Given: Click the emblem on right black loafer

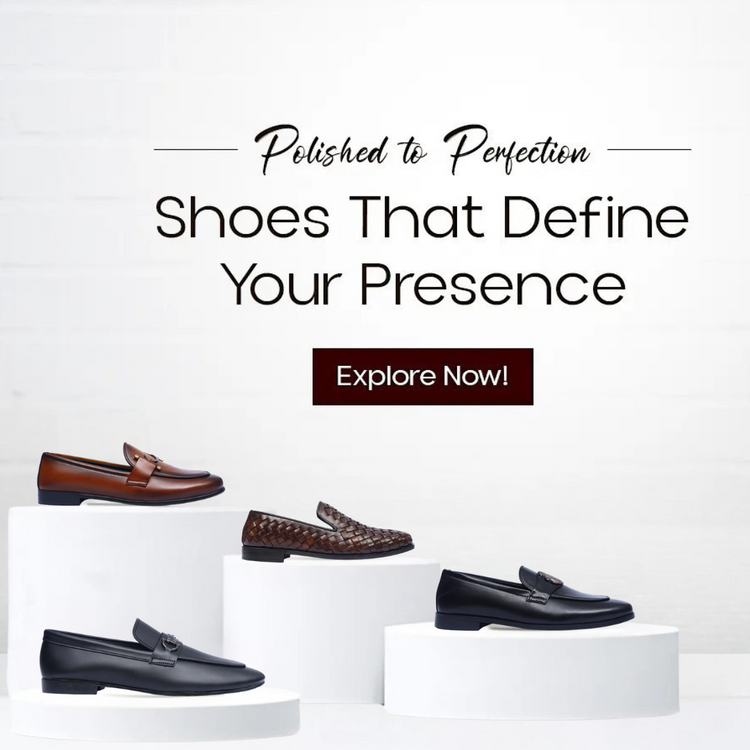Looking at the screenshot, I should 549,578.
